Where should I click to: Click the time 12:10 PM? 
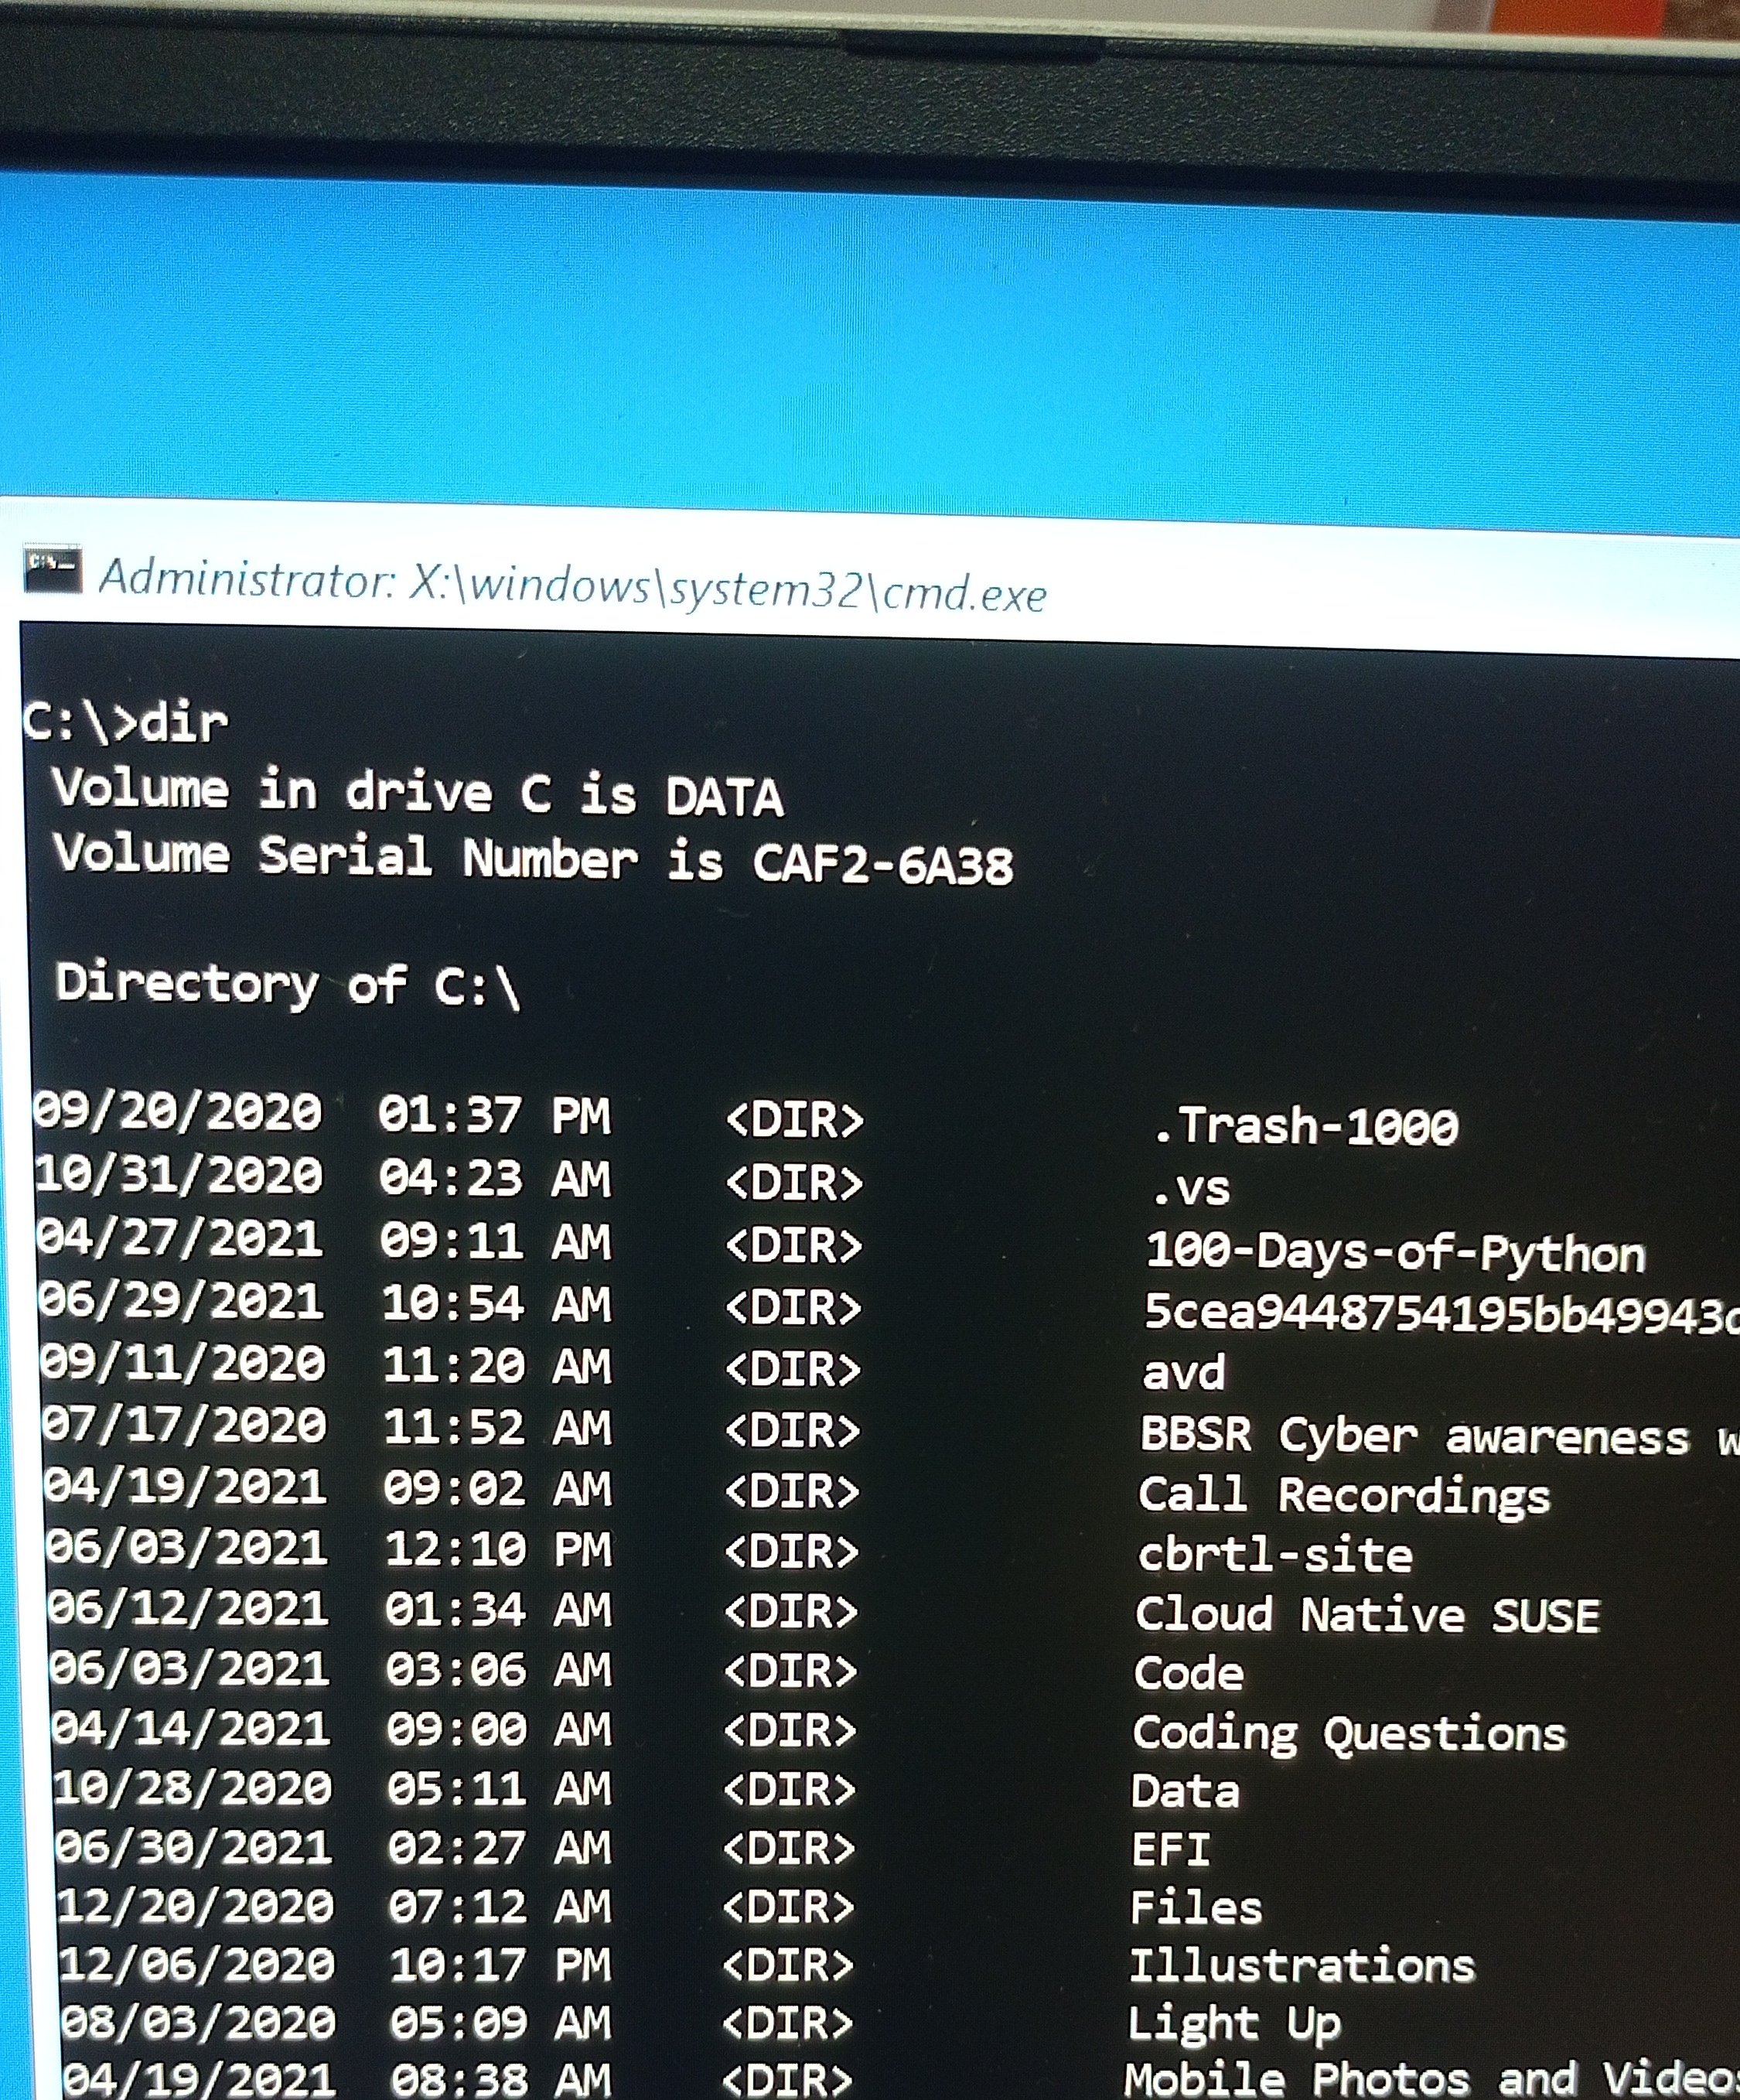(x=499, y=1550)
